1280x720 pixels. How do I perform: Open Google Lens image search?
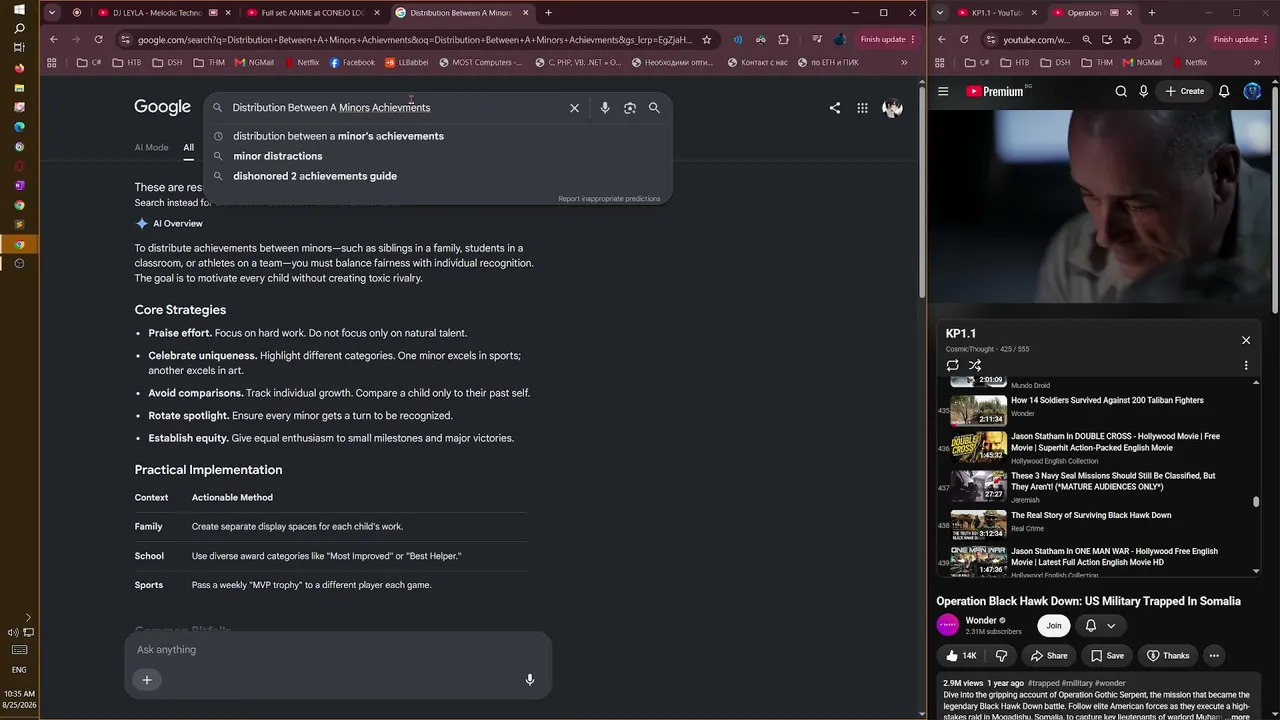point(630,108)
